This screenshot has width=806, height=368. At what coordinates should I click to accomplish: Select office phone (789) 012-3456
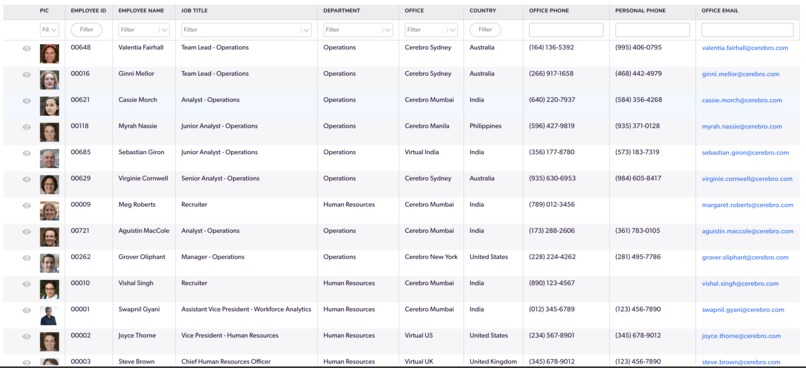pos(552,205)
